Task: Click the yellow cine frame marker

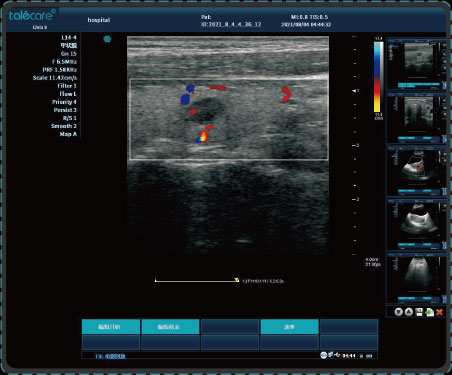Action: coord(237,280)
